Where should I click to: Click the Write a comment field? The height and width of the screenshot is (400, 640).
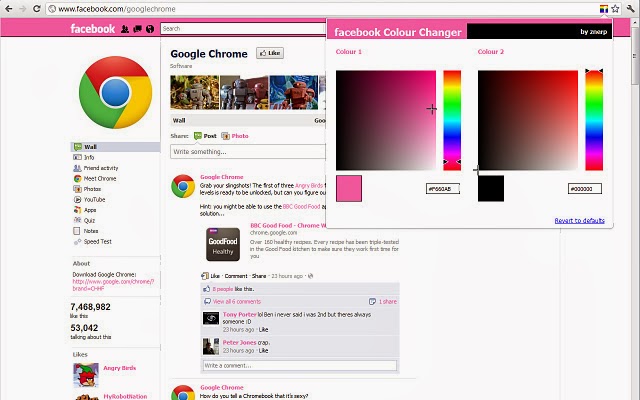300,365
